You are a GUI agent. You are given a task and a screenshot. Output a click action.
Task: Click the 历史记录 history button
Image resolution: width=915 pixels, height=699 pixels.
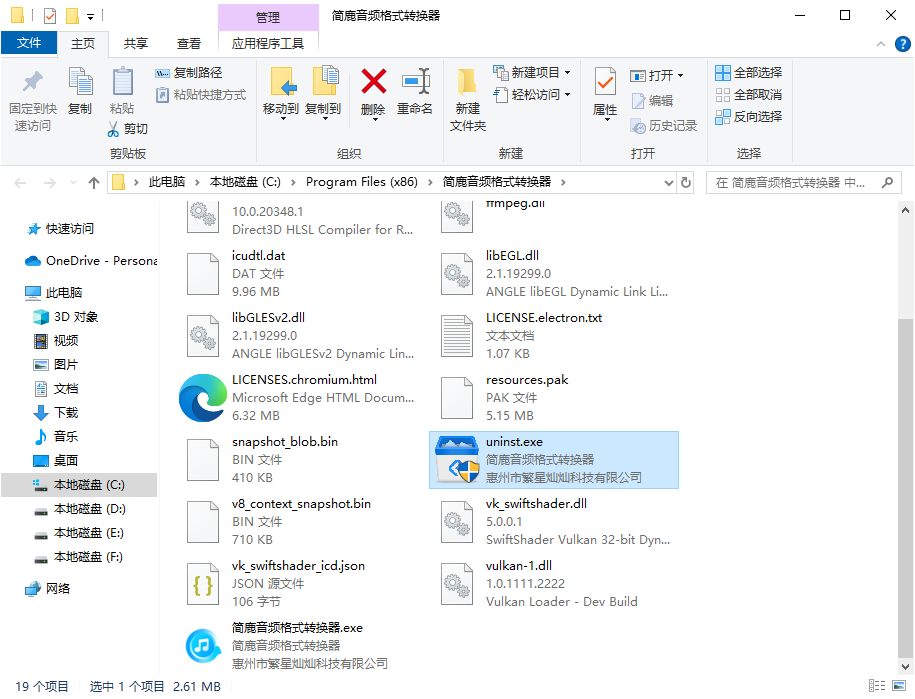tap(664, 125)
